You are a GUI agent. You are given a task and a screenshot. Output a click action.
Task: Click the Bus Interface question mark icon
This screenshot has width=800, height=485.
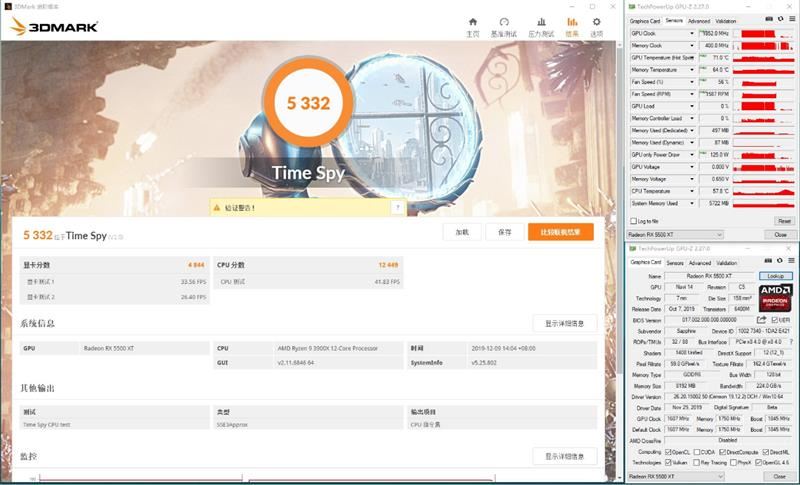(x=791, y=342)
